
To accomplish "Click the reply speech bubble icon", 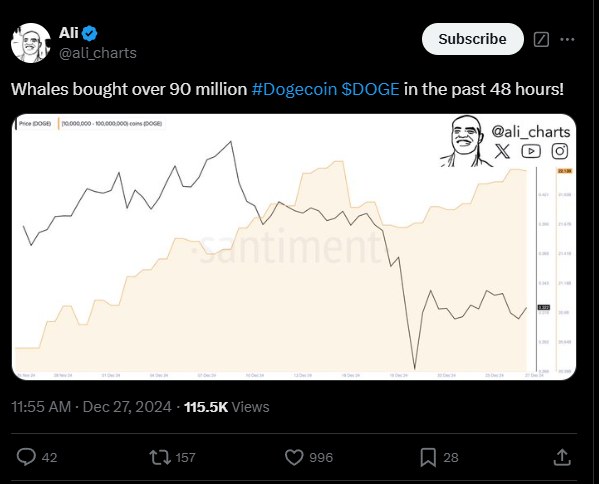I will 26,457.
